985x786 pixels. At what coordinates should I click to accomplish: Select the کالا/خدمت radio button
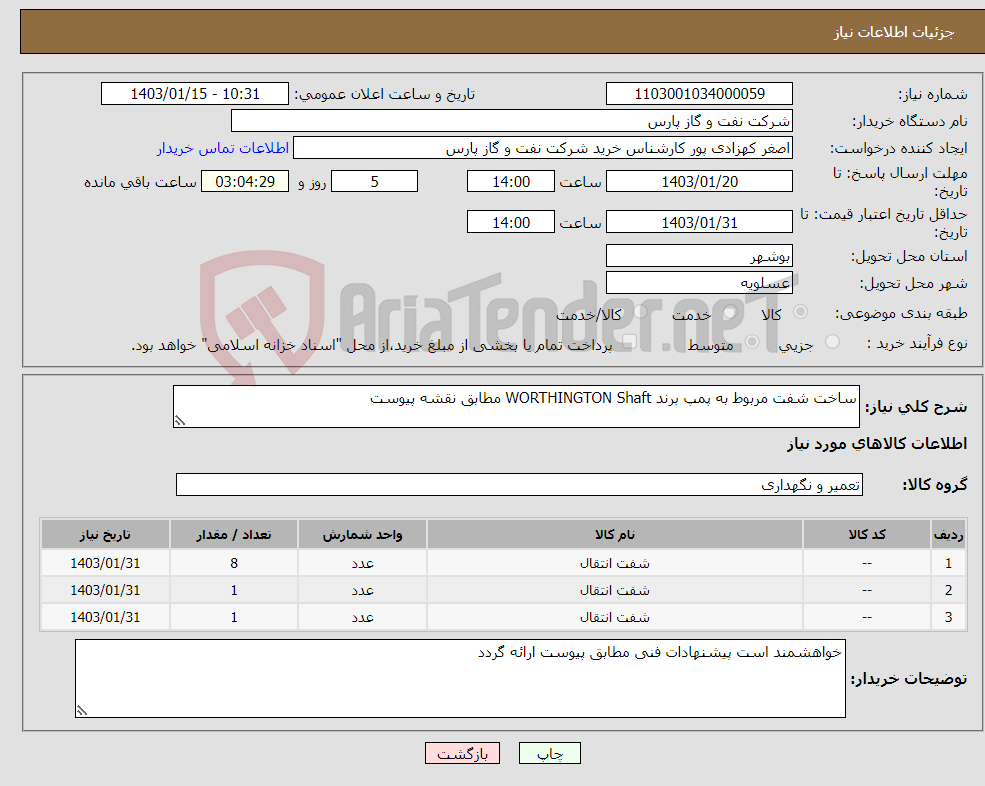pyautogui.click(x=640, y=312)
